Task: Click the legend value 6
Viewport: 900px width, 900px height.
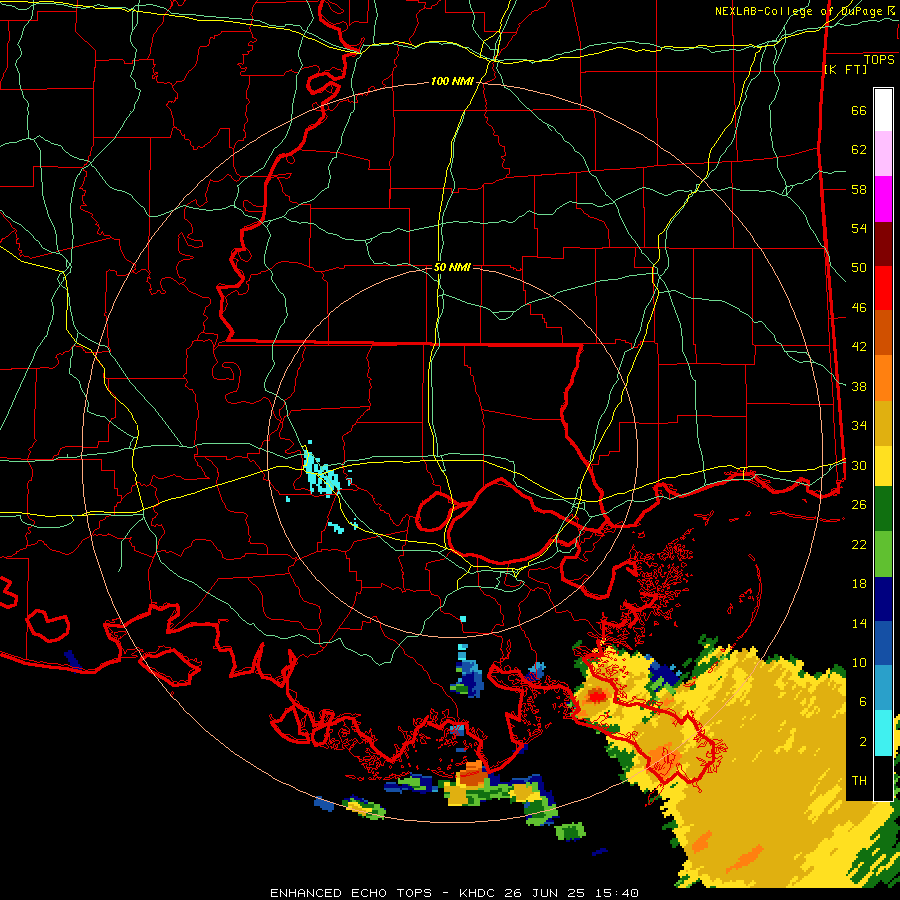Action: pyautogui.click(x=863, y=702)
